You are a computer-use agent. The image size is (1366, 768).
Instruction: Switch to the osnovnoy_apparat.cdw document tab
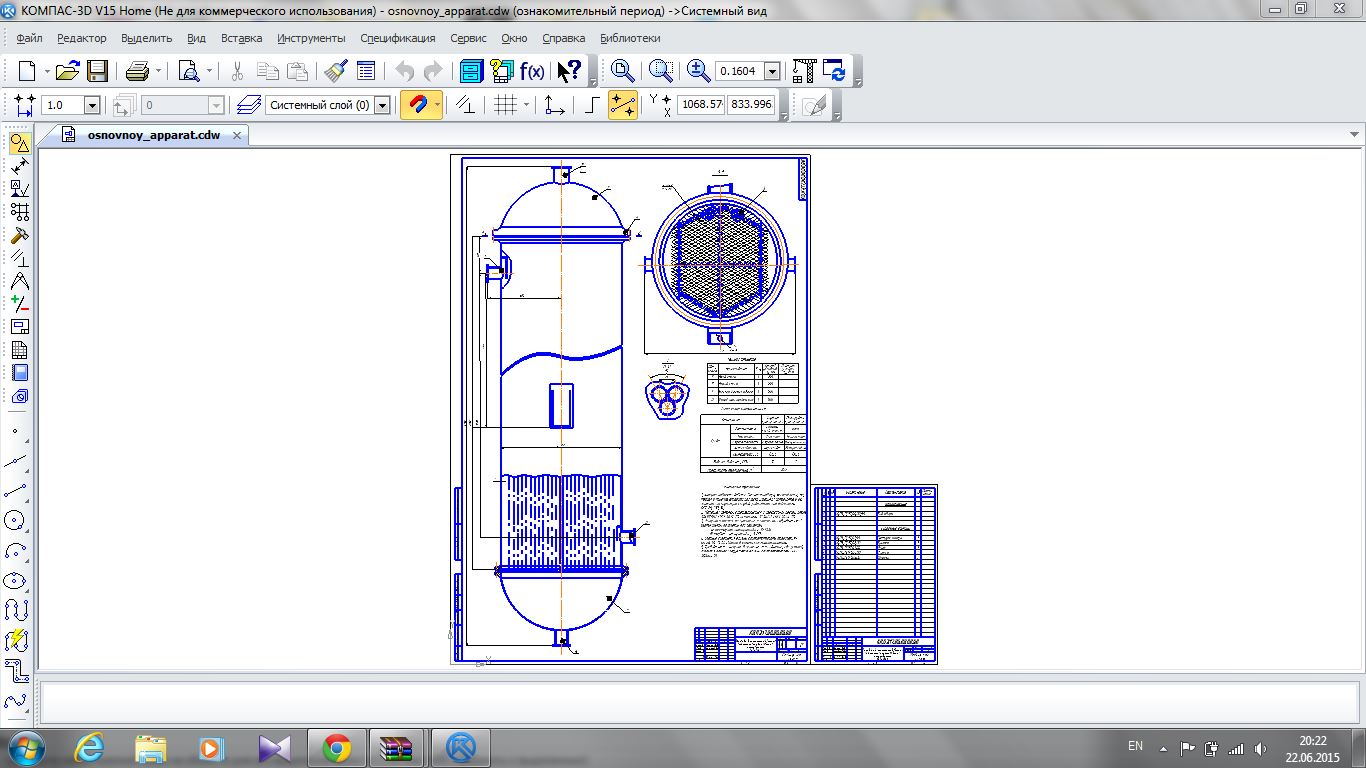[153, 135]
